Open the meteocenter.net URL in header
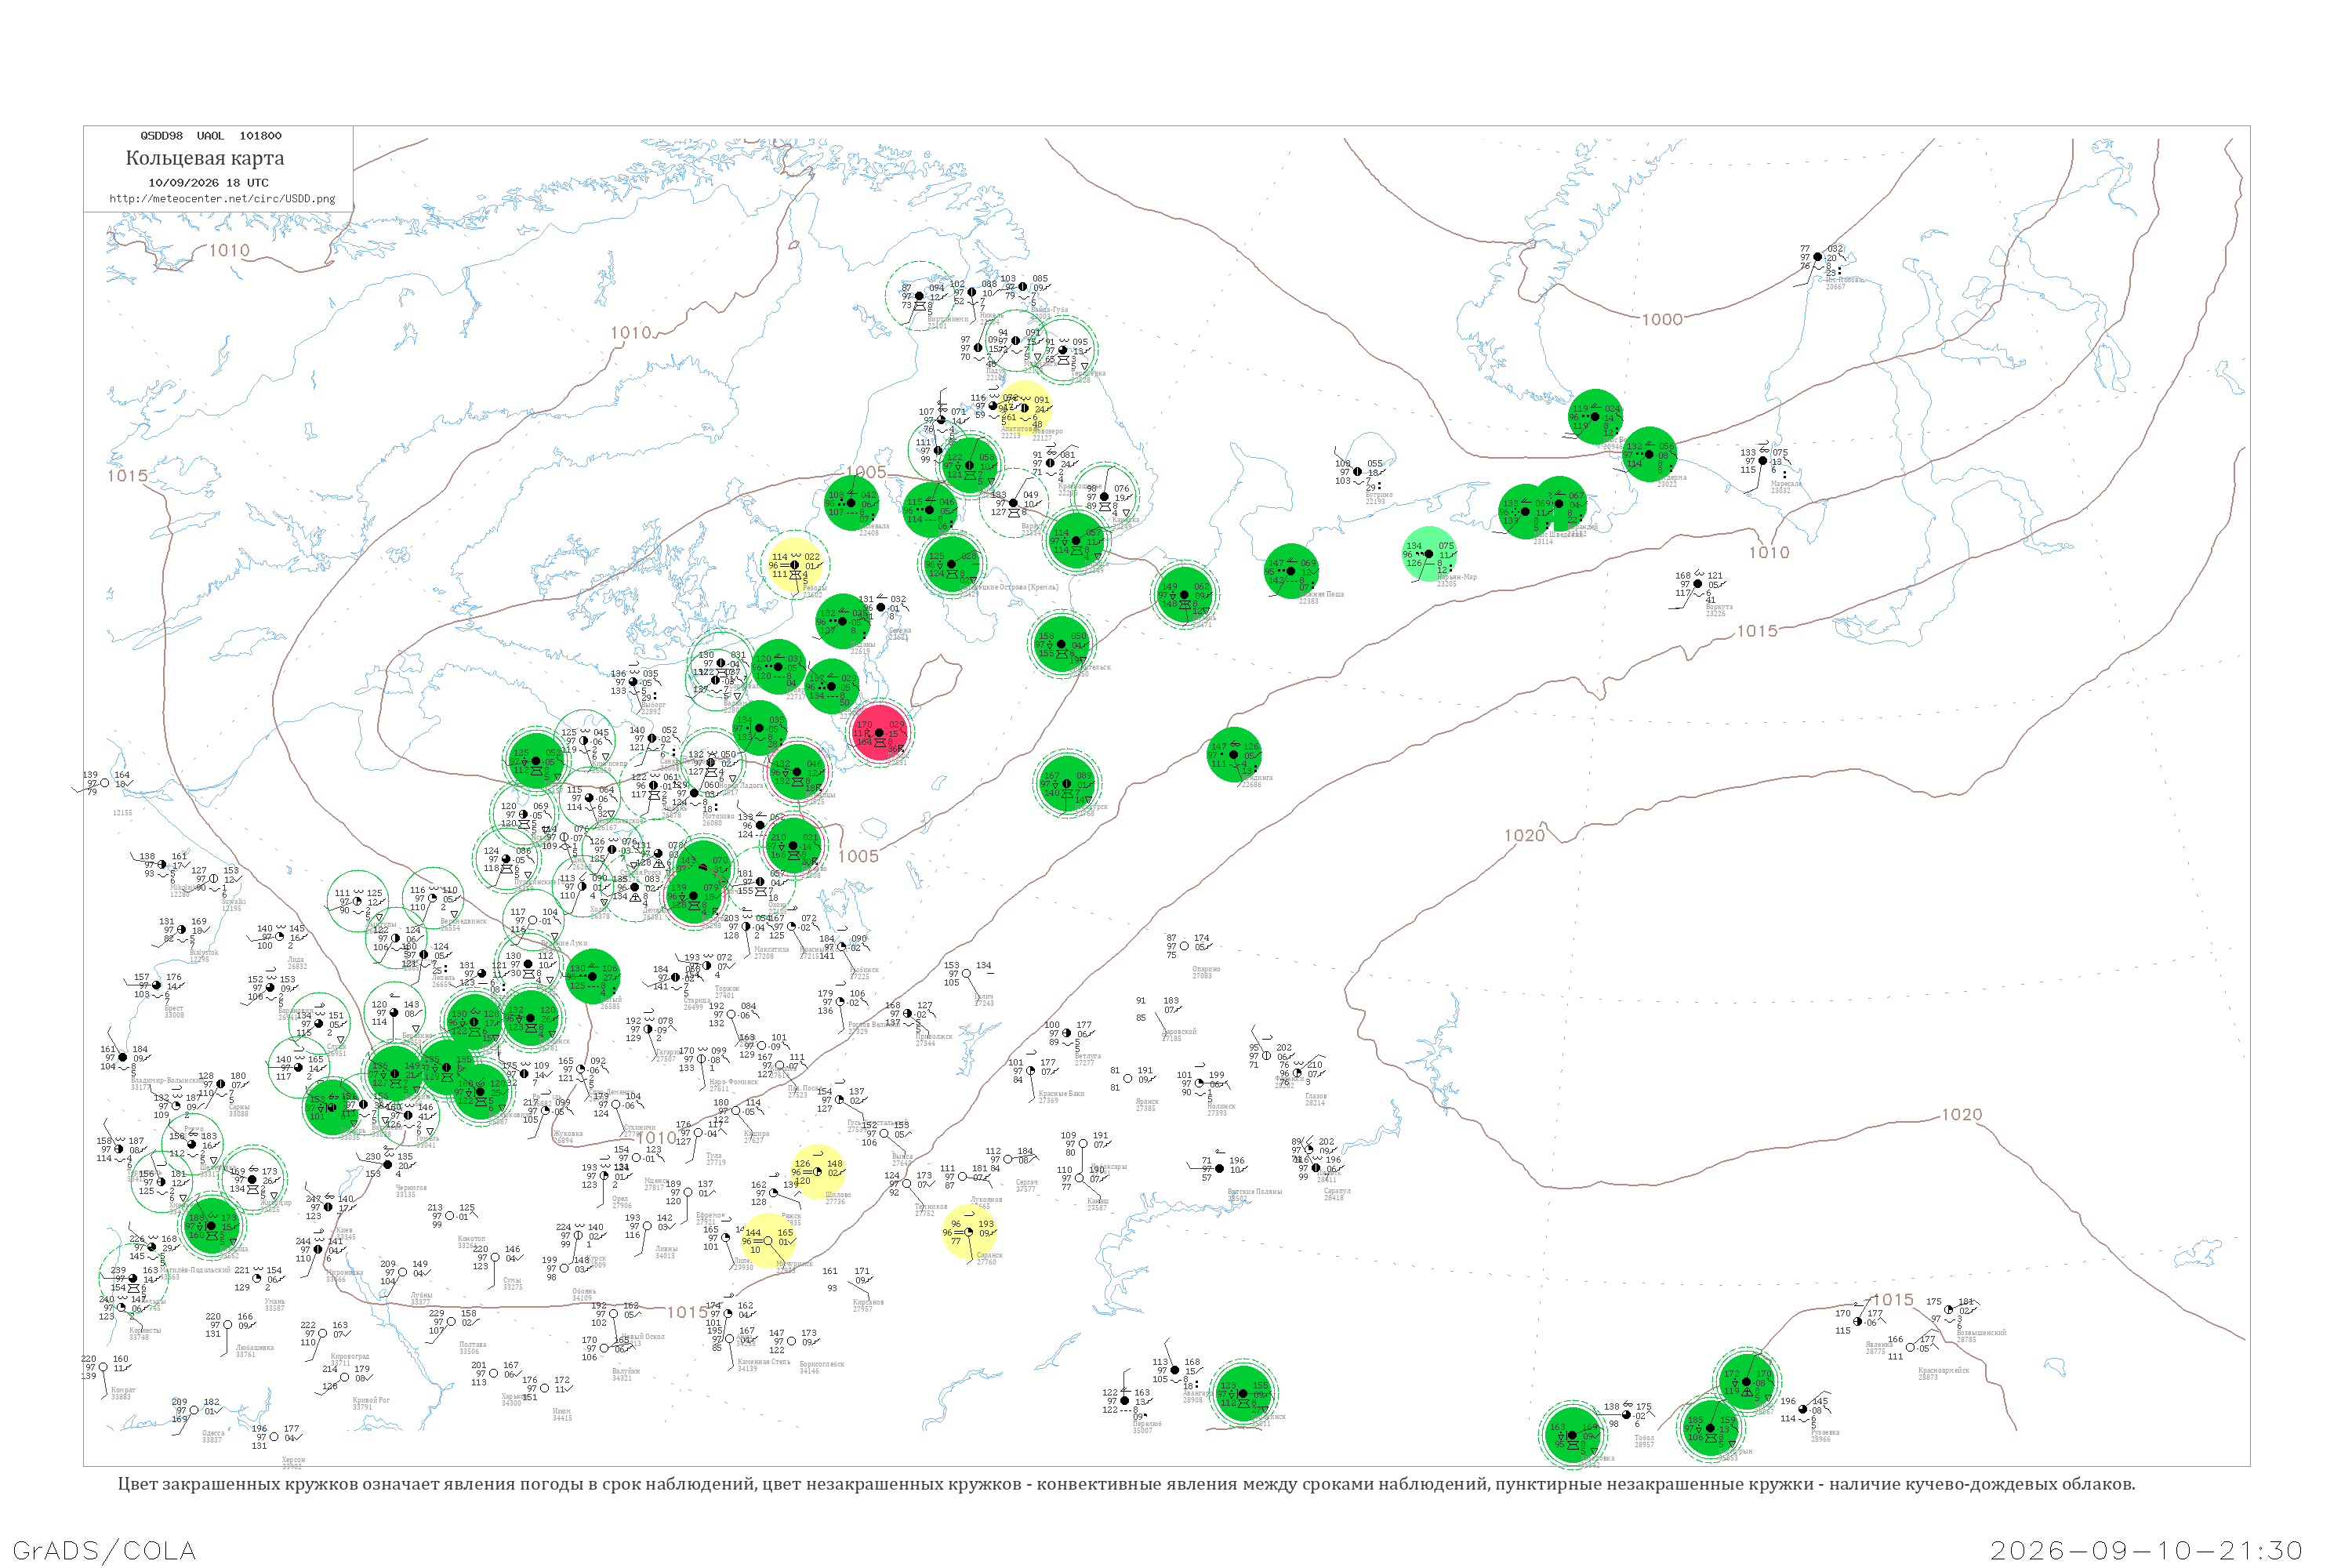Viewport: 2352px width, 1568px height. coord(222,199)
